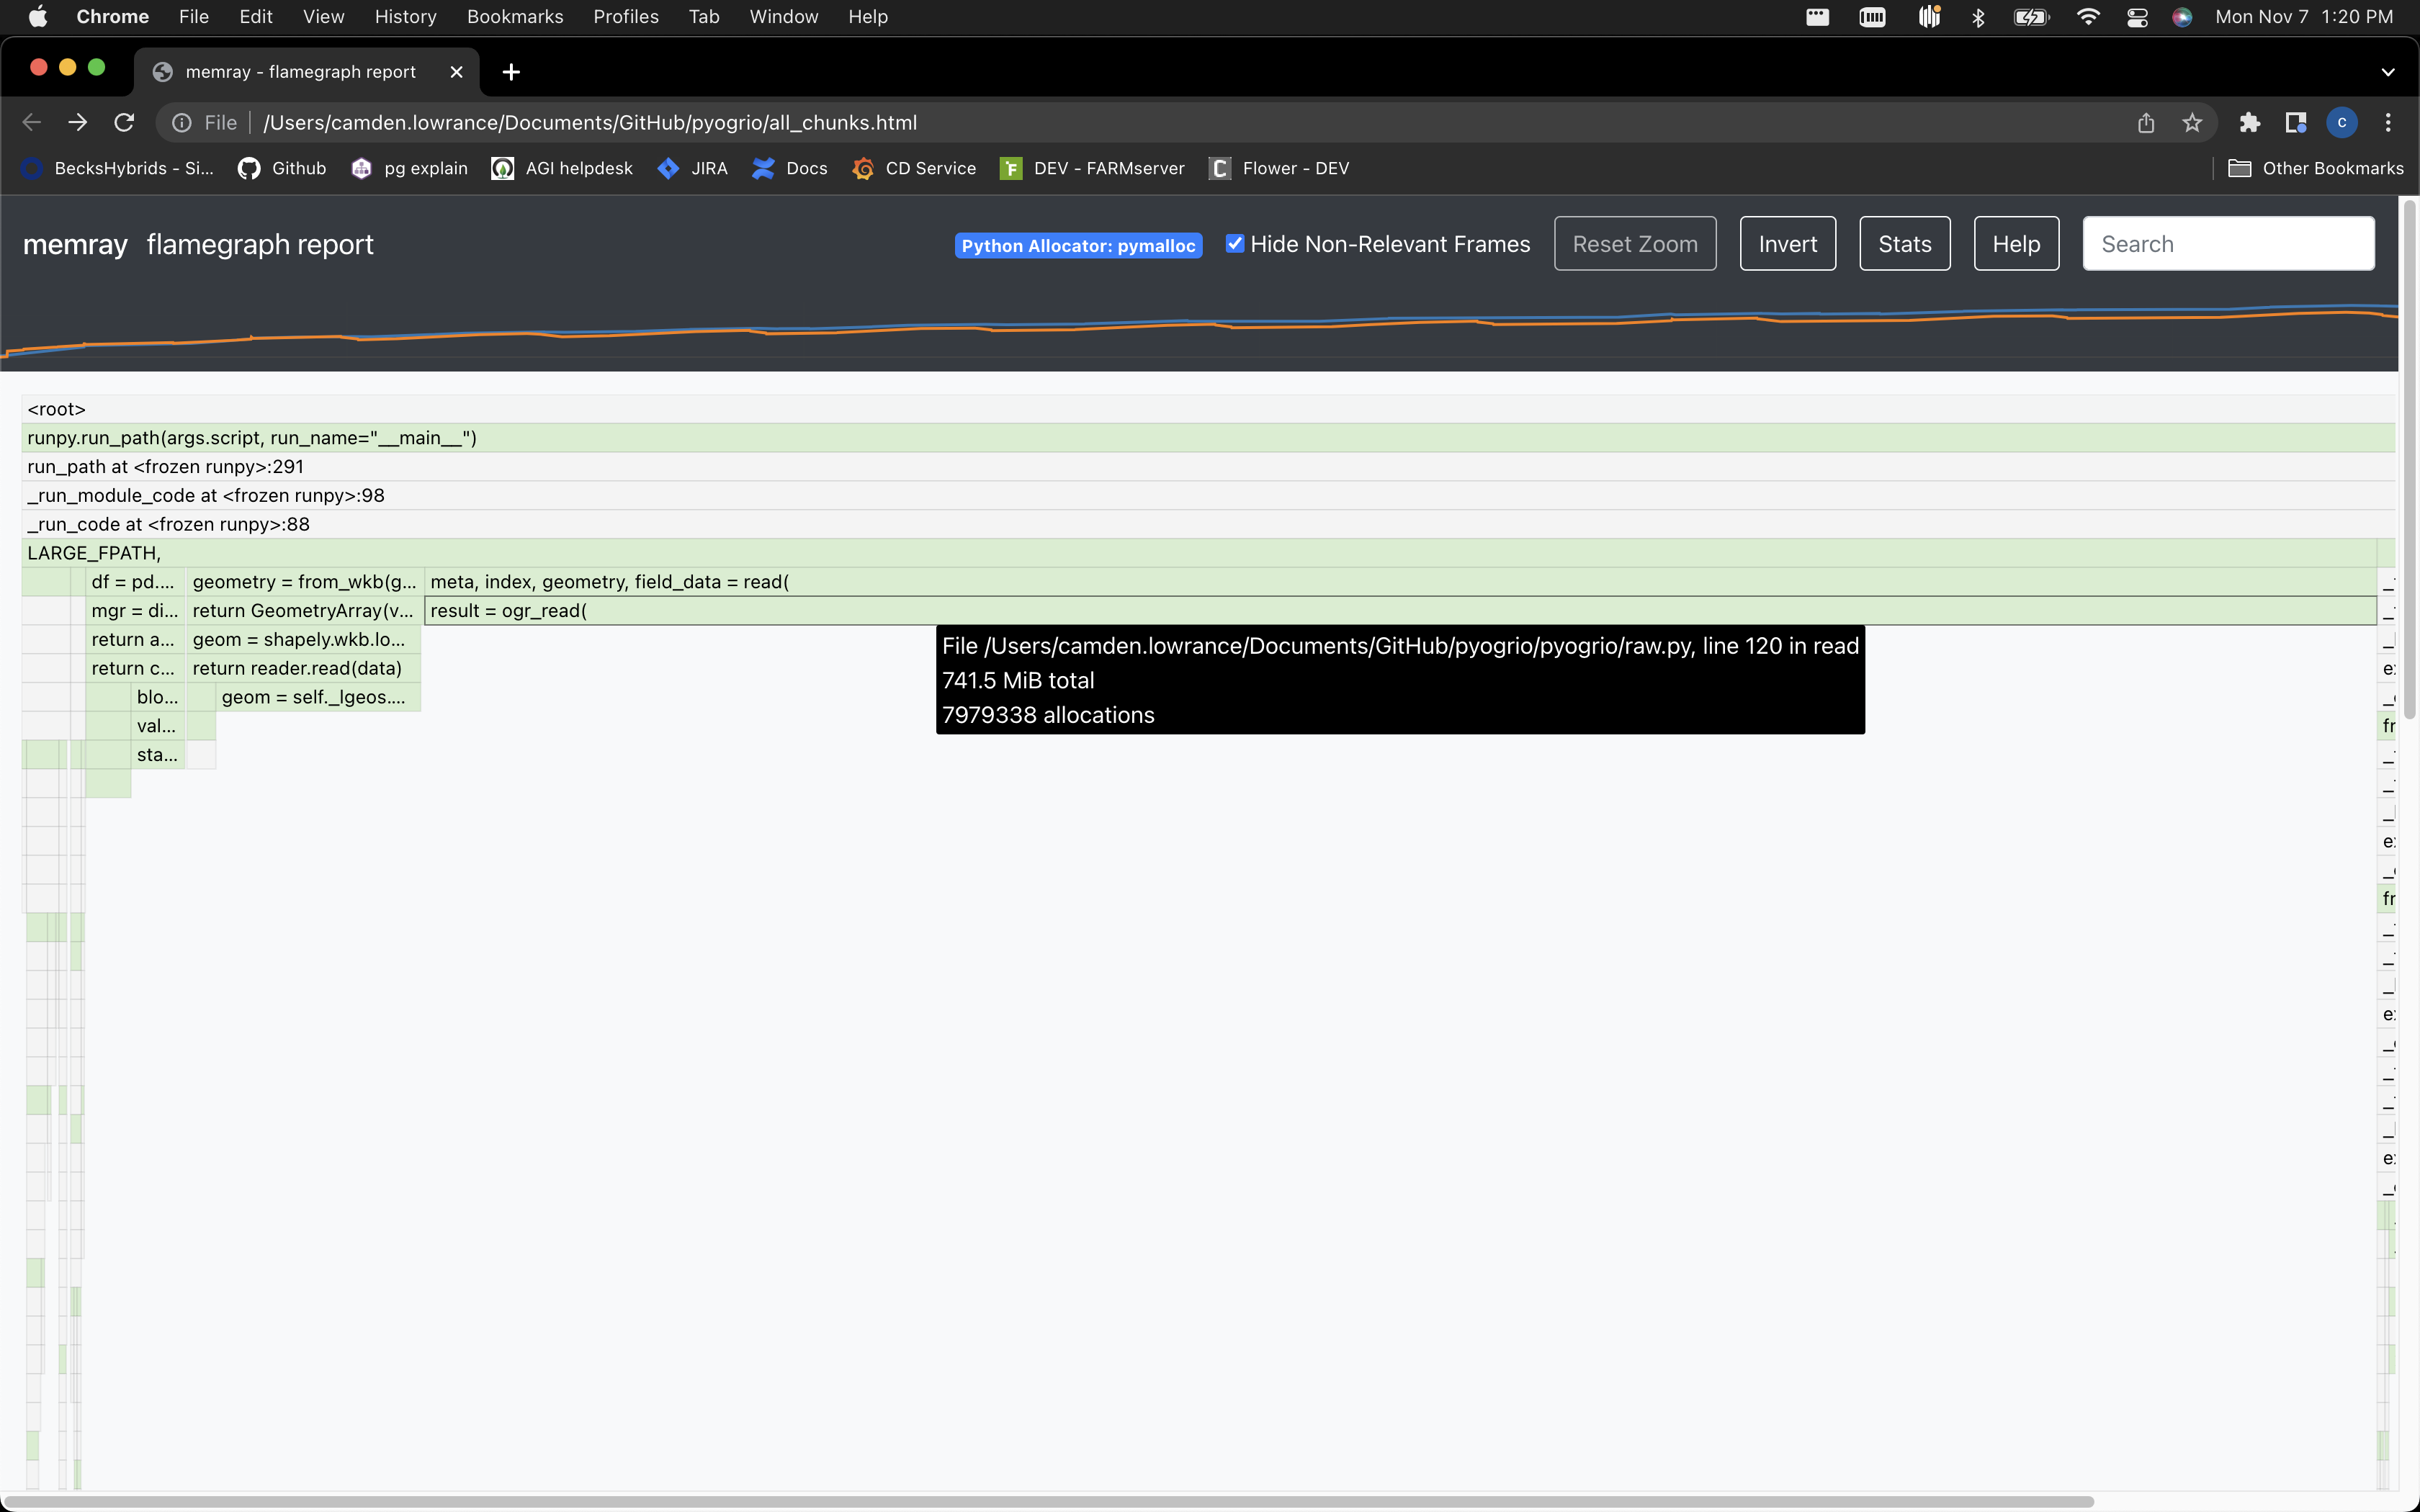Image resolution: width=2420 pixels, height=1512 pixels.
Task: Open the View menu
Action: pyautogui.click(x=323, y=17)
